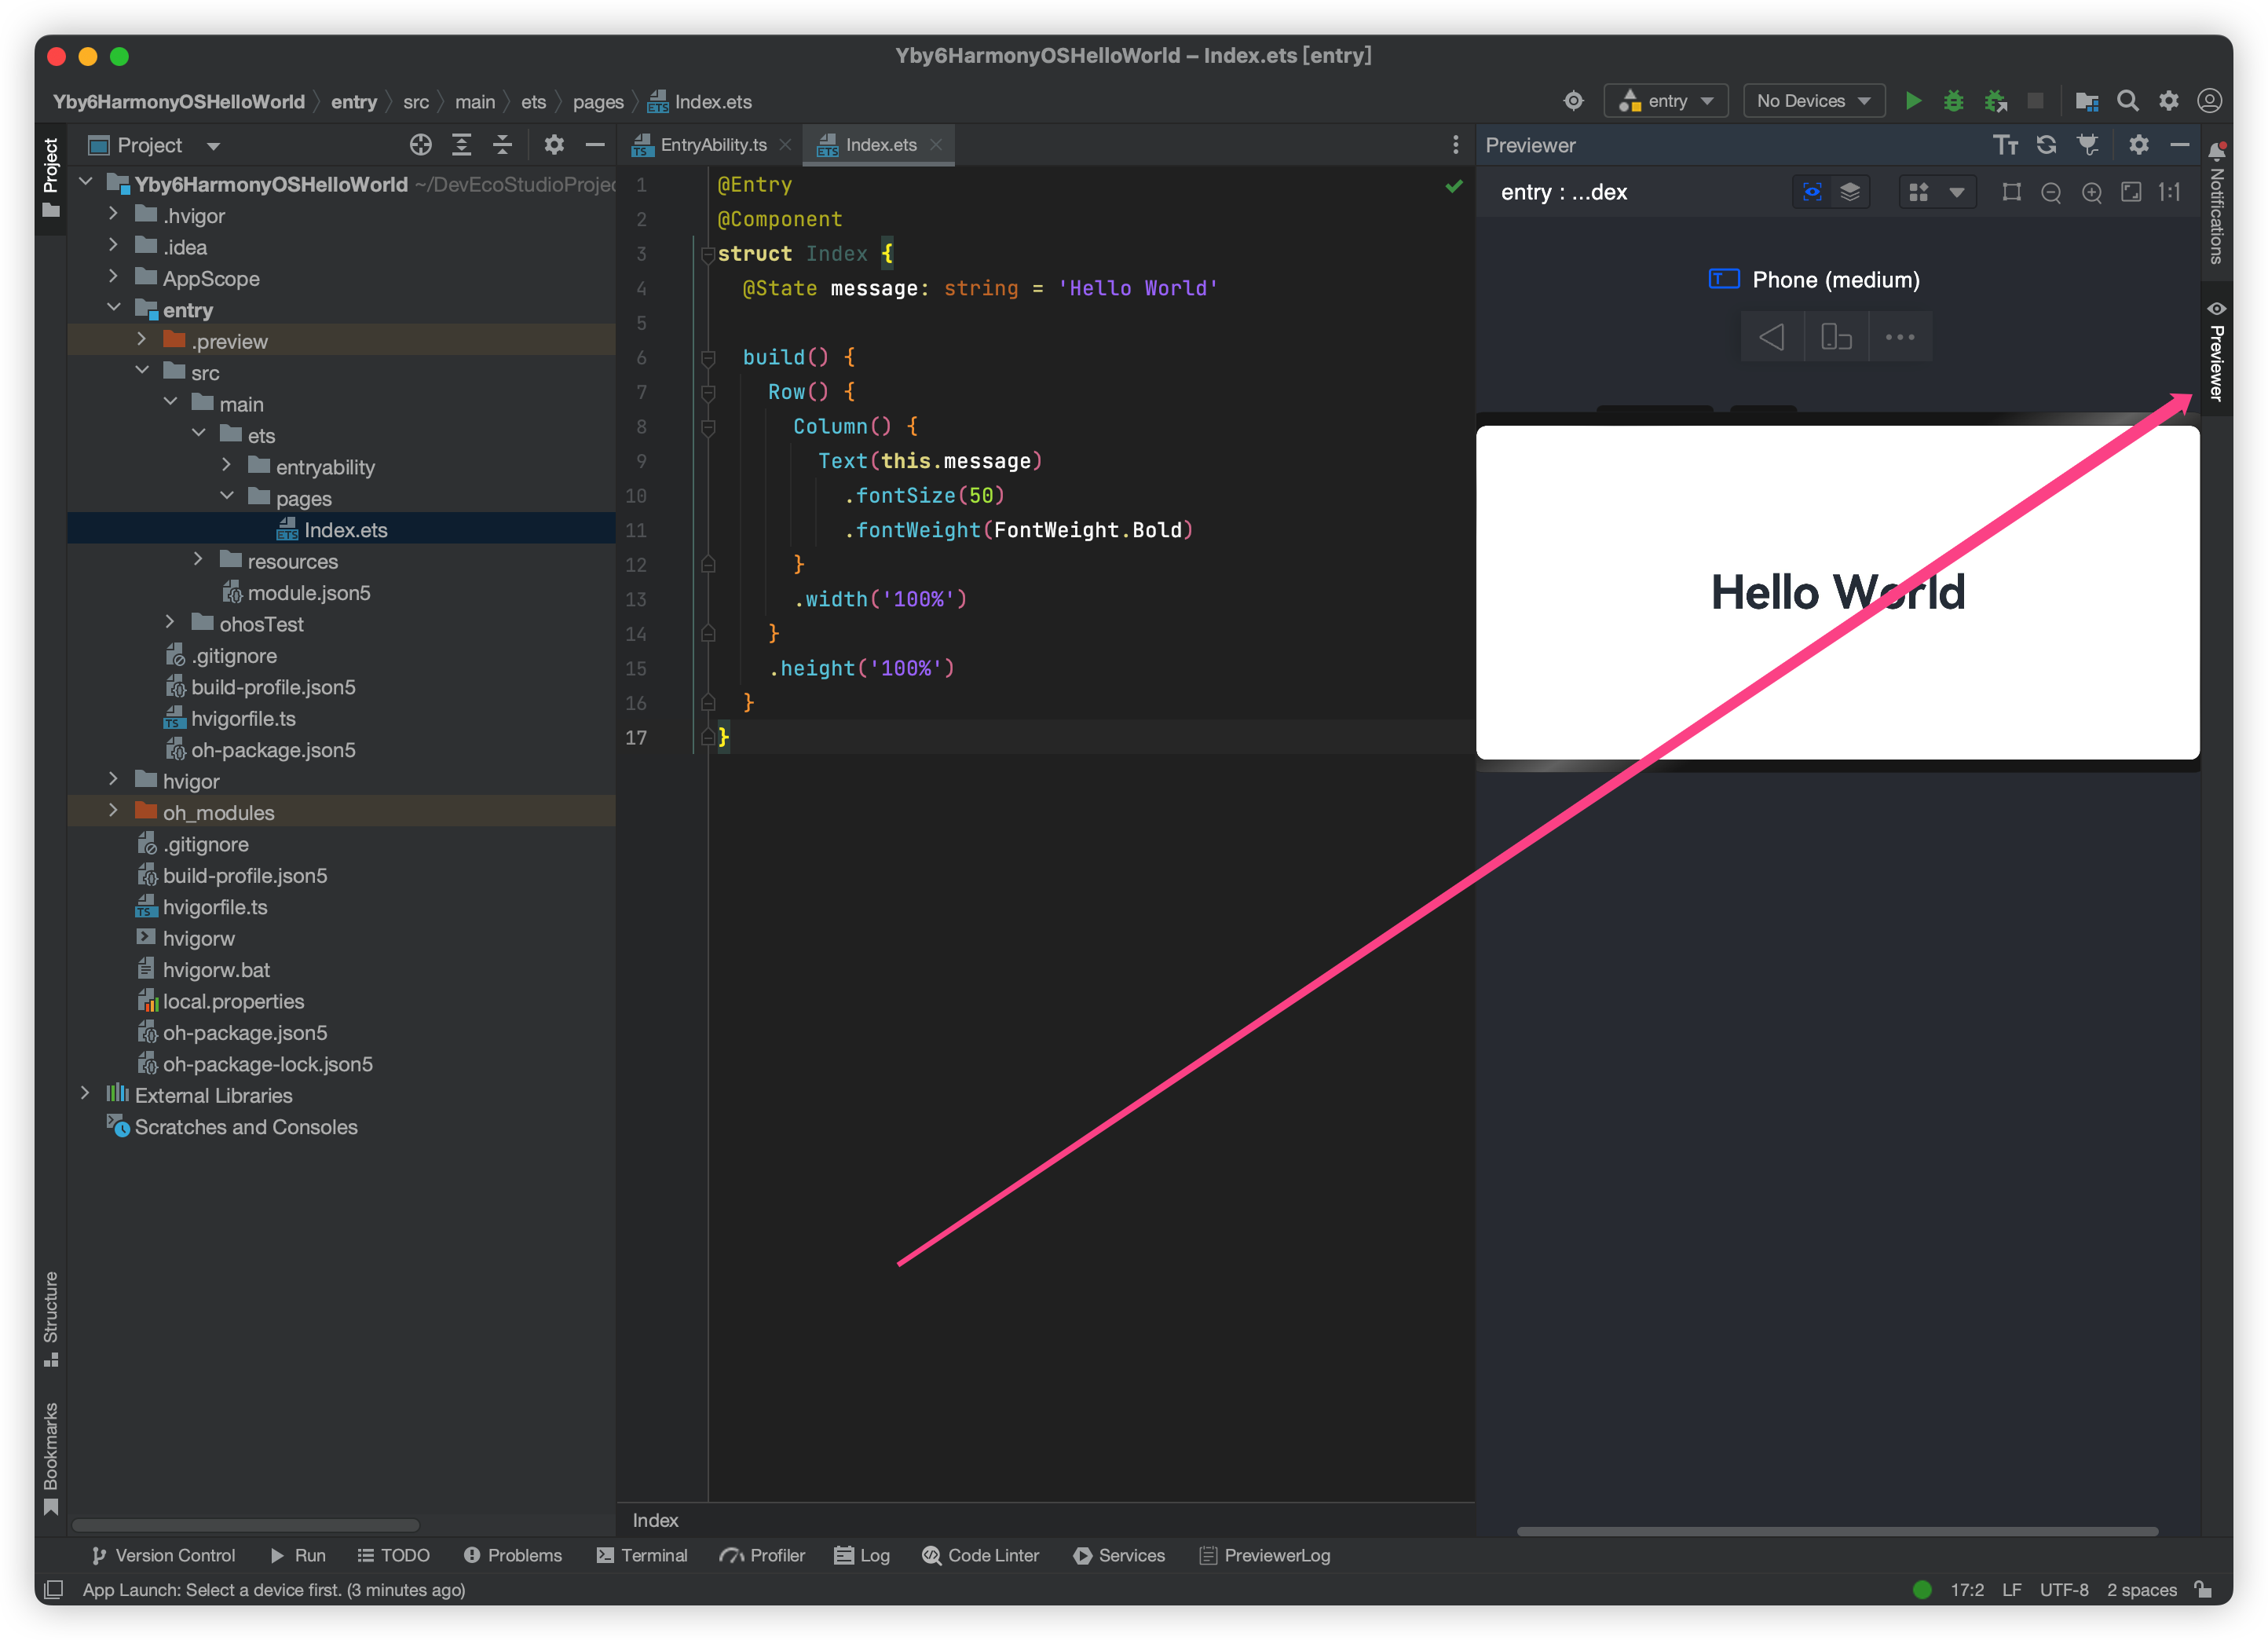
Task: Toggle inspector mode eye icon
Action: pos(1812,192)
